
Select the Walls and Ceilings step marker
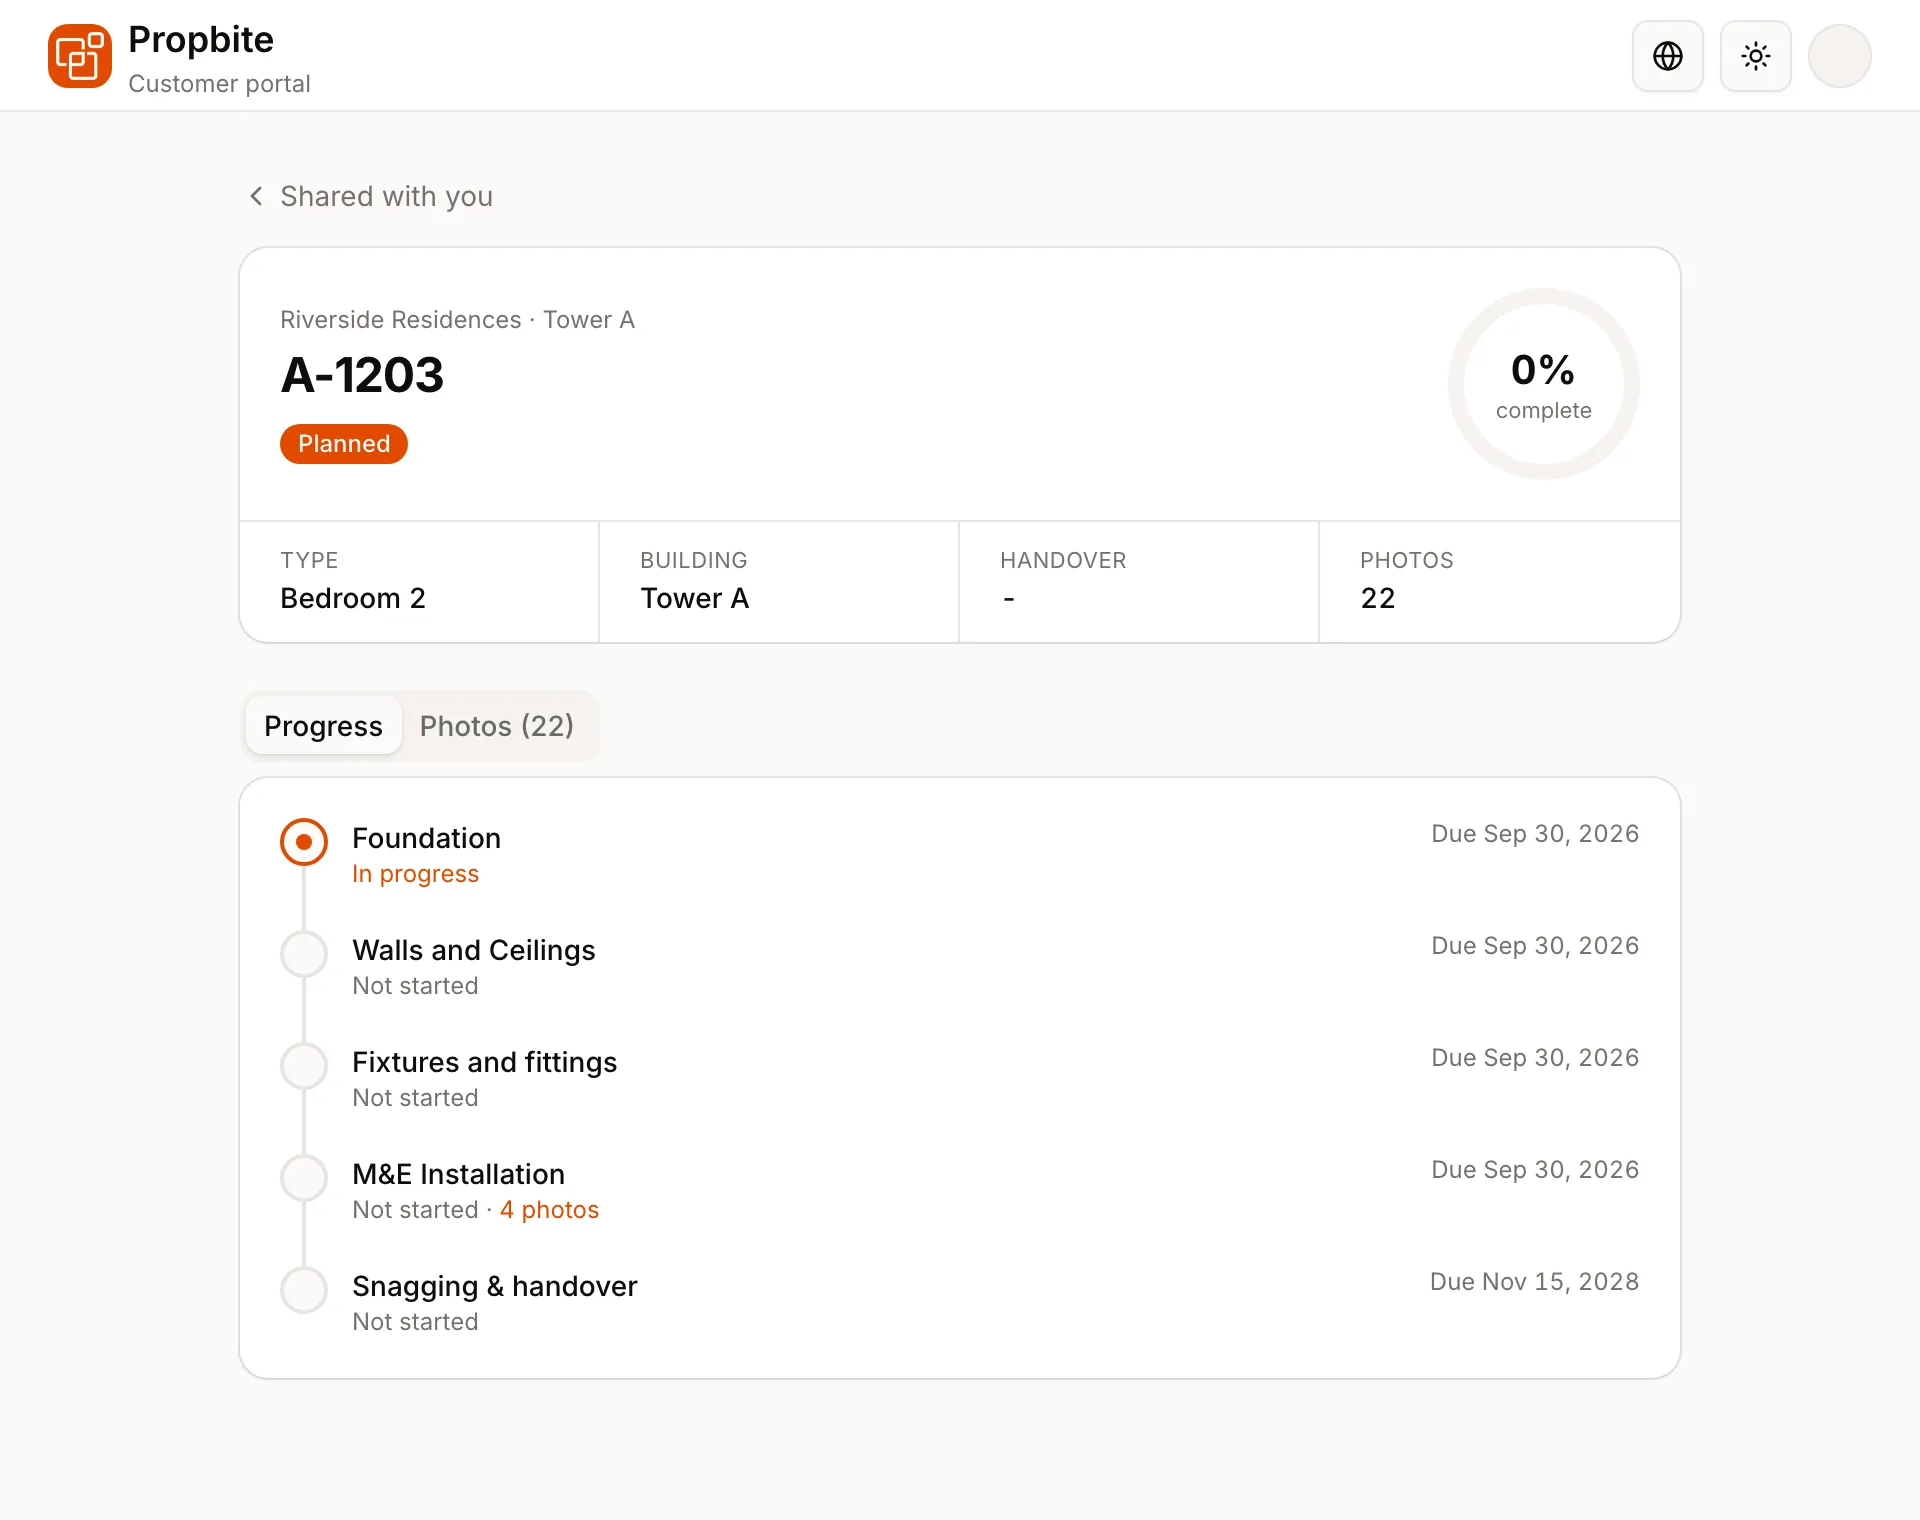click(304, 954)
